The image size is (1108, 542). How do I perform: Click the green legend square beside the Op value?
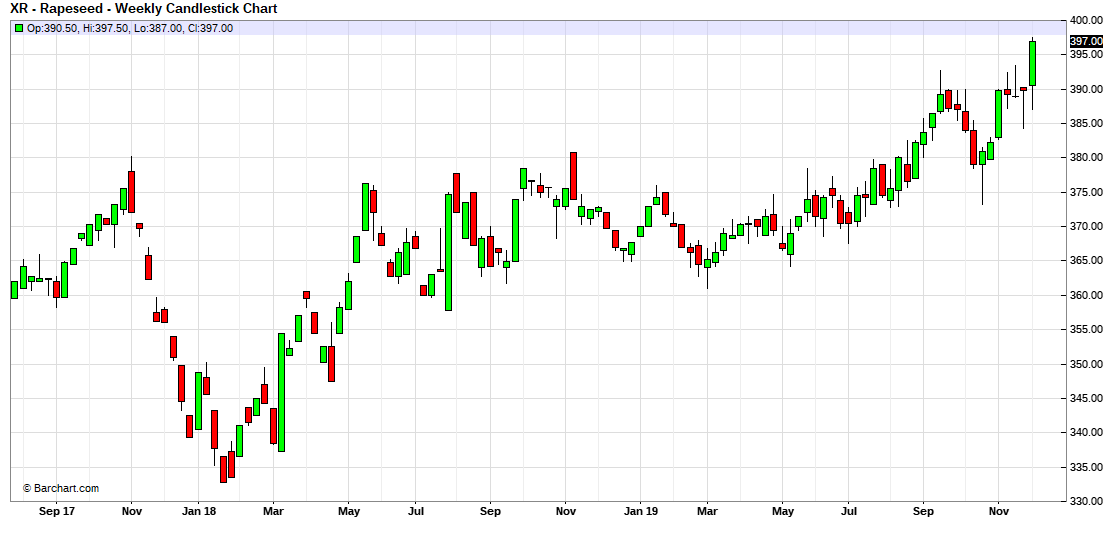click(19, 28)
